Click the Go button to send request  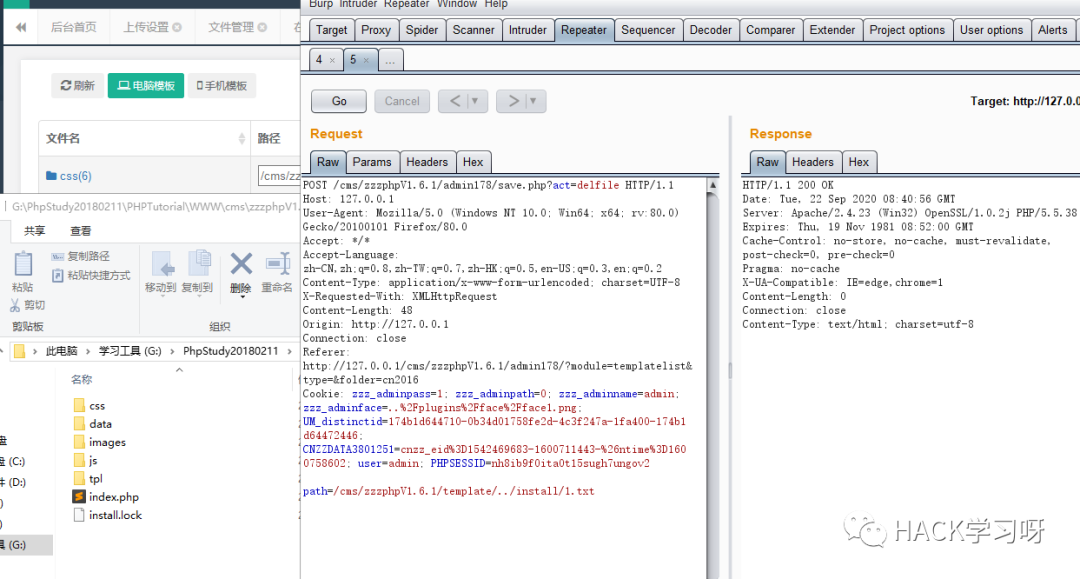pos(339,101)
